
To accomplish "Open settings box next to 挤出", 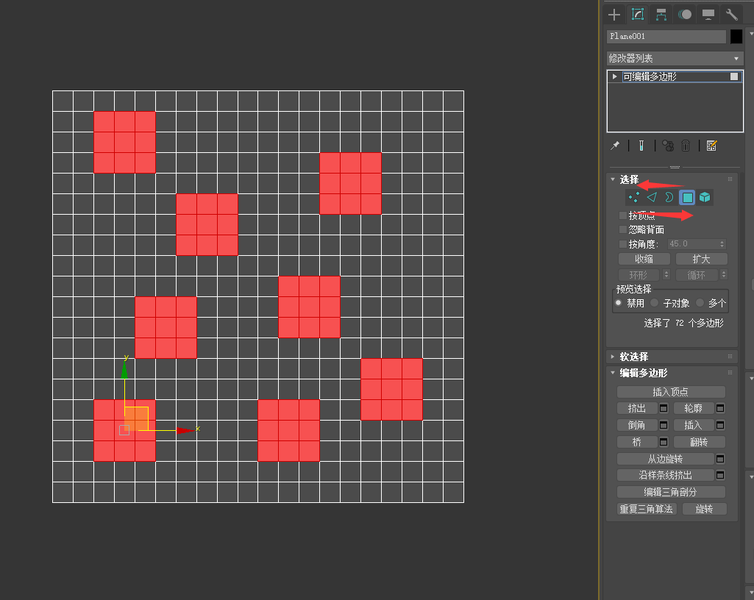I will tap(664, 408).
